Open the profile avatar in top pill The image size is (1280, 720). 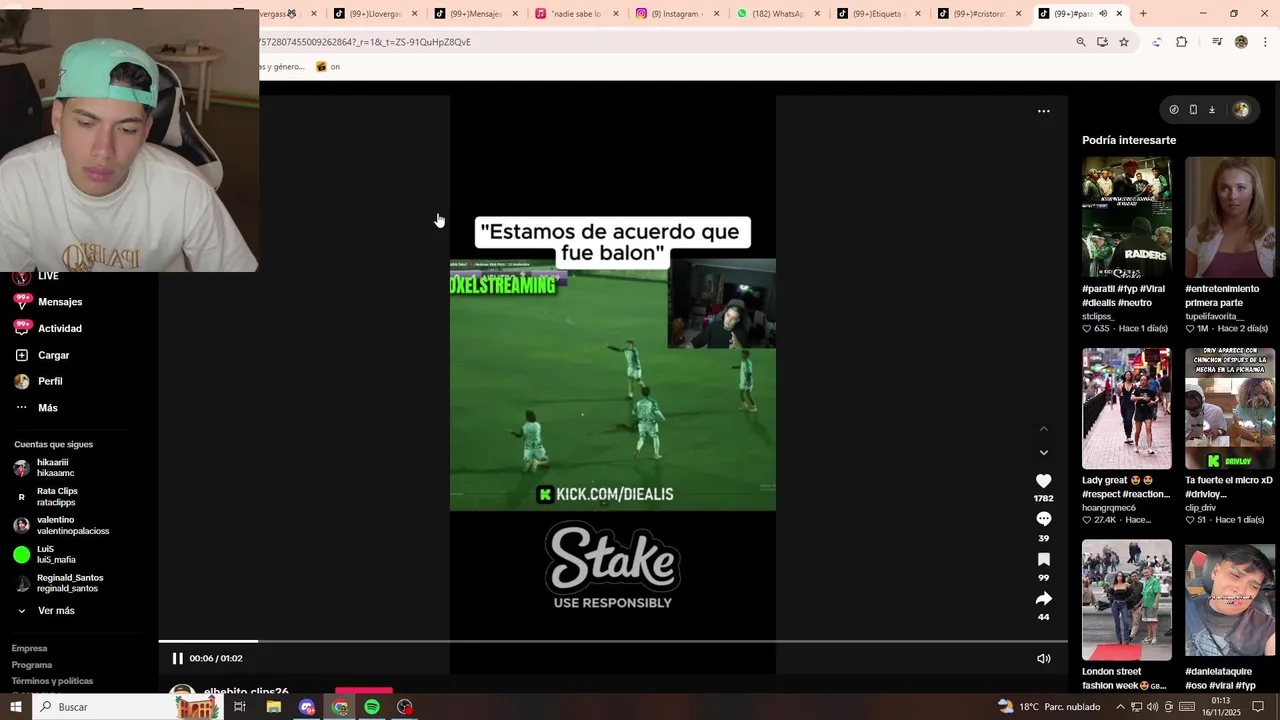1241,110
